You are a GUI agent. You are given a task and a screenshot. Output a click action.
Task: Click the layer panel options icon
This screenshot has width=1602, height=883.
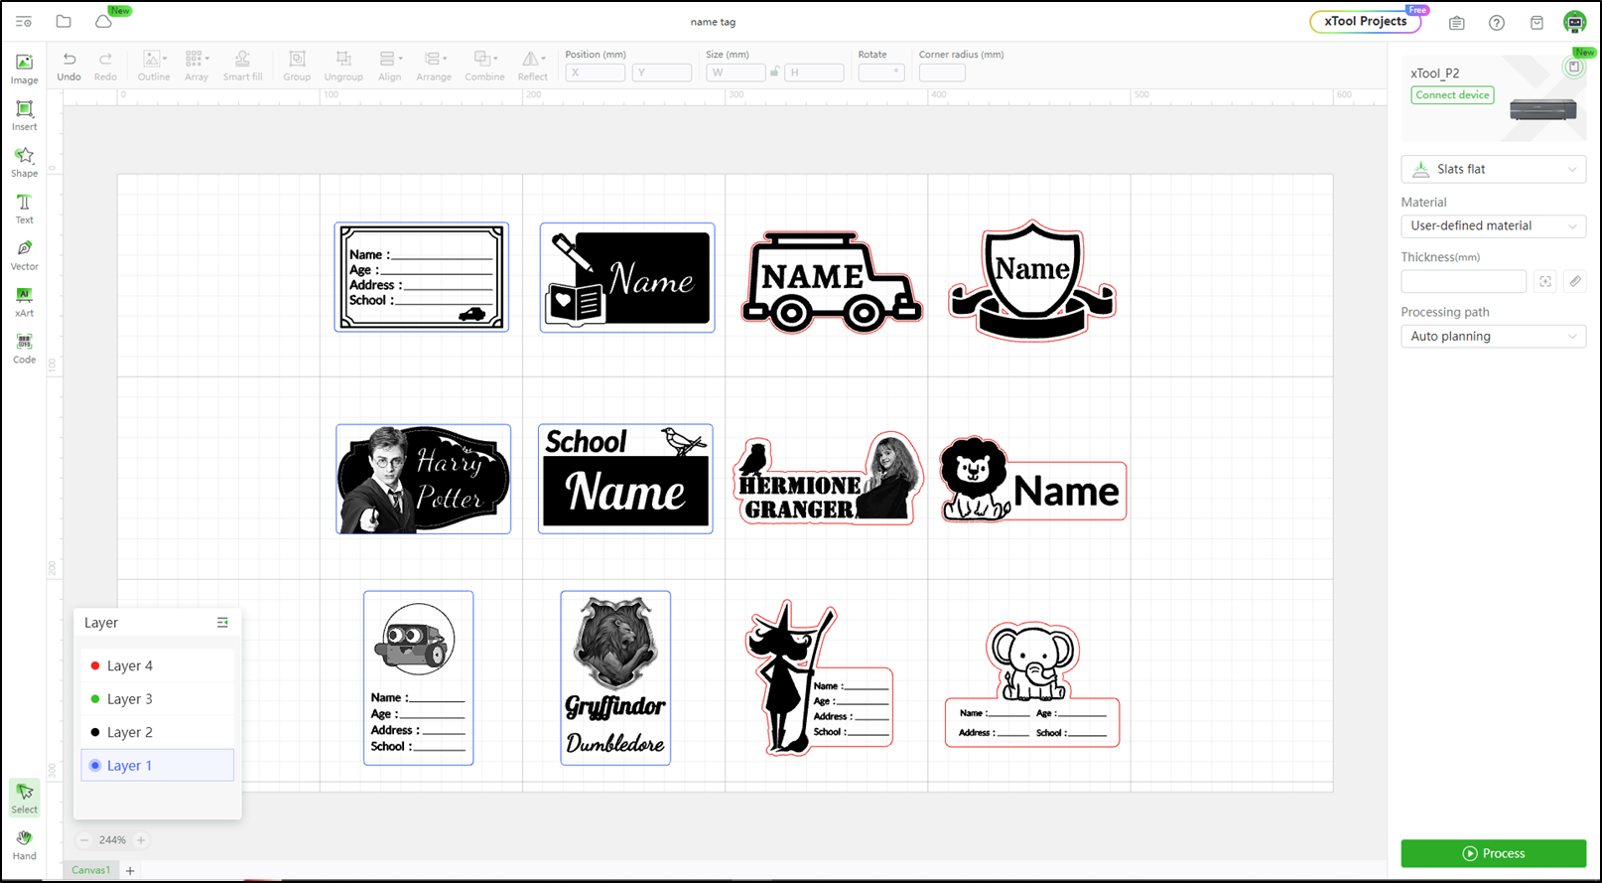222,622
